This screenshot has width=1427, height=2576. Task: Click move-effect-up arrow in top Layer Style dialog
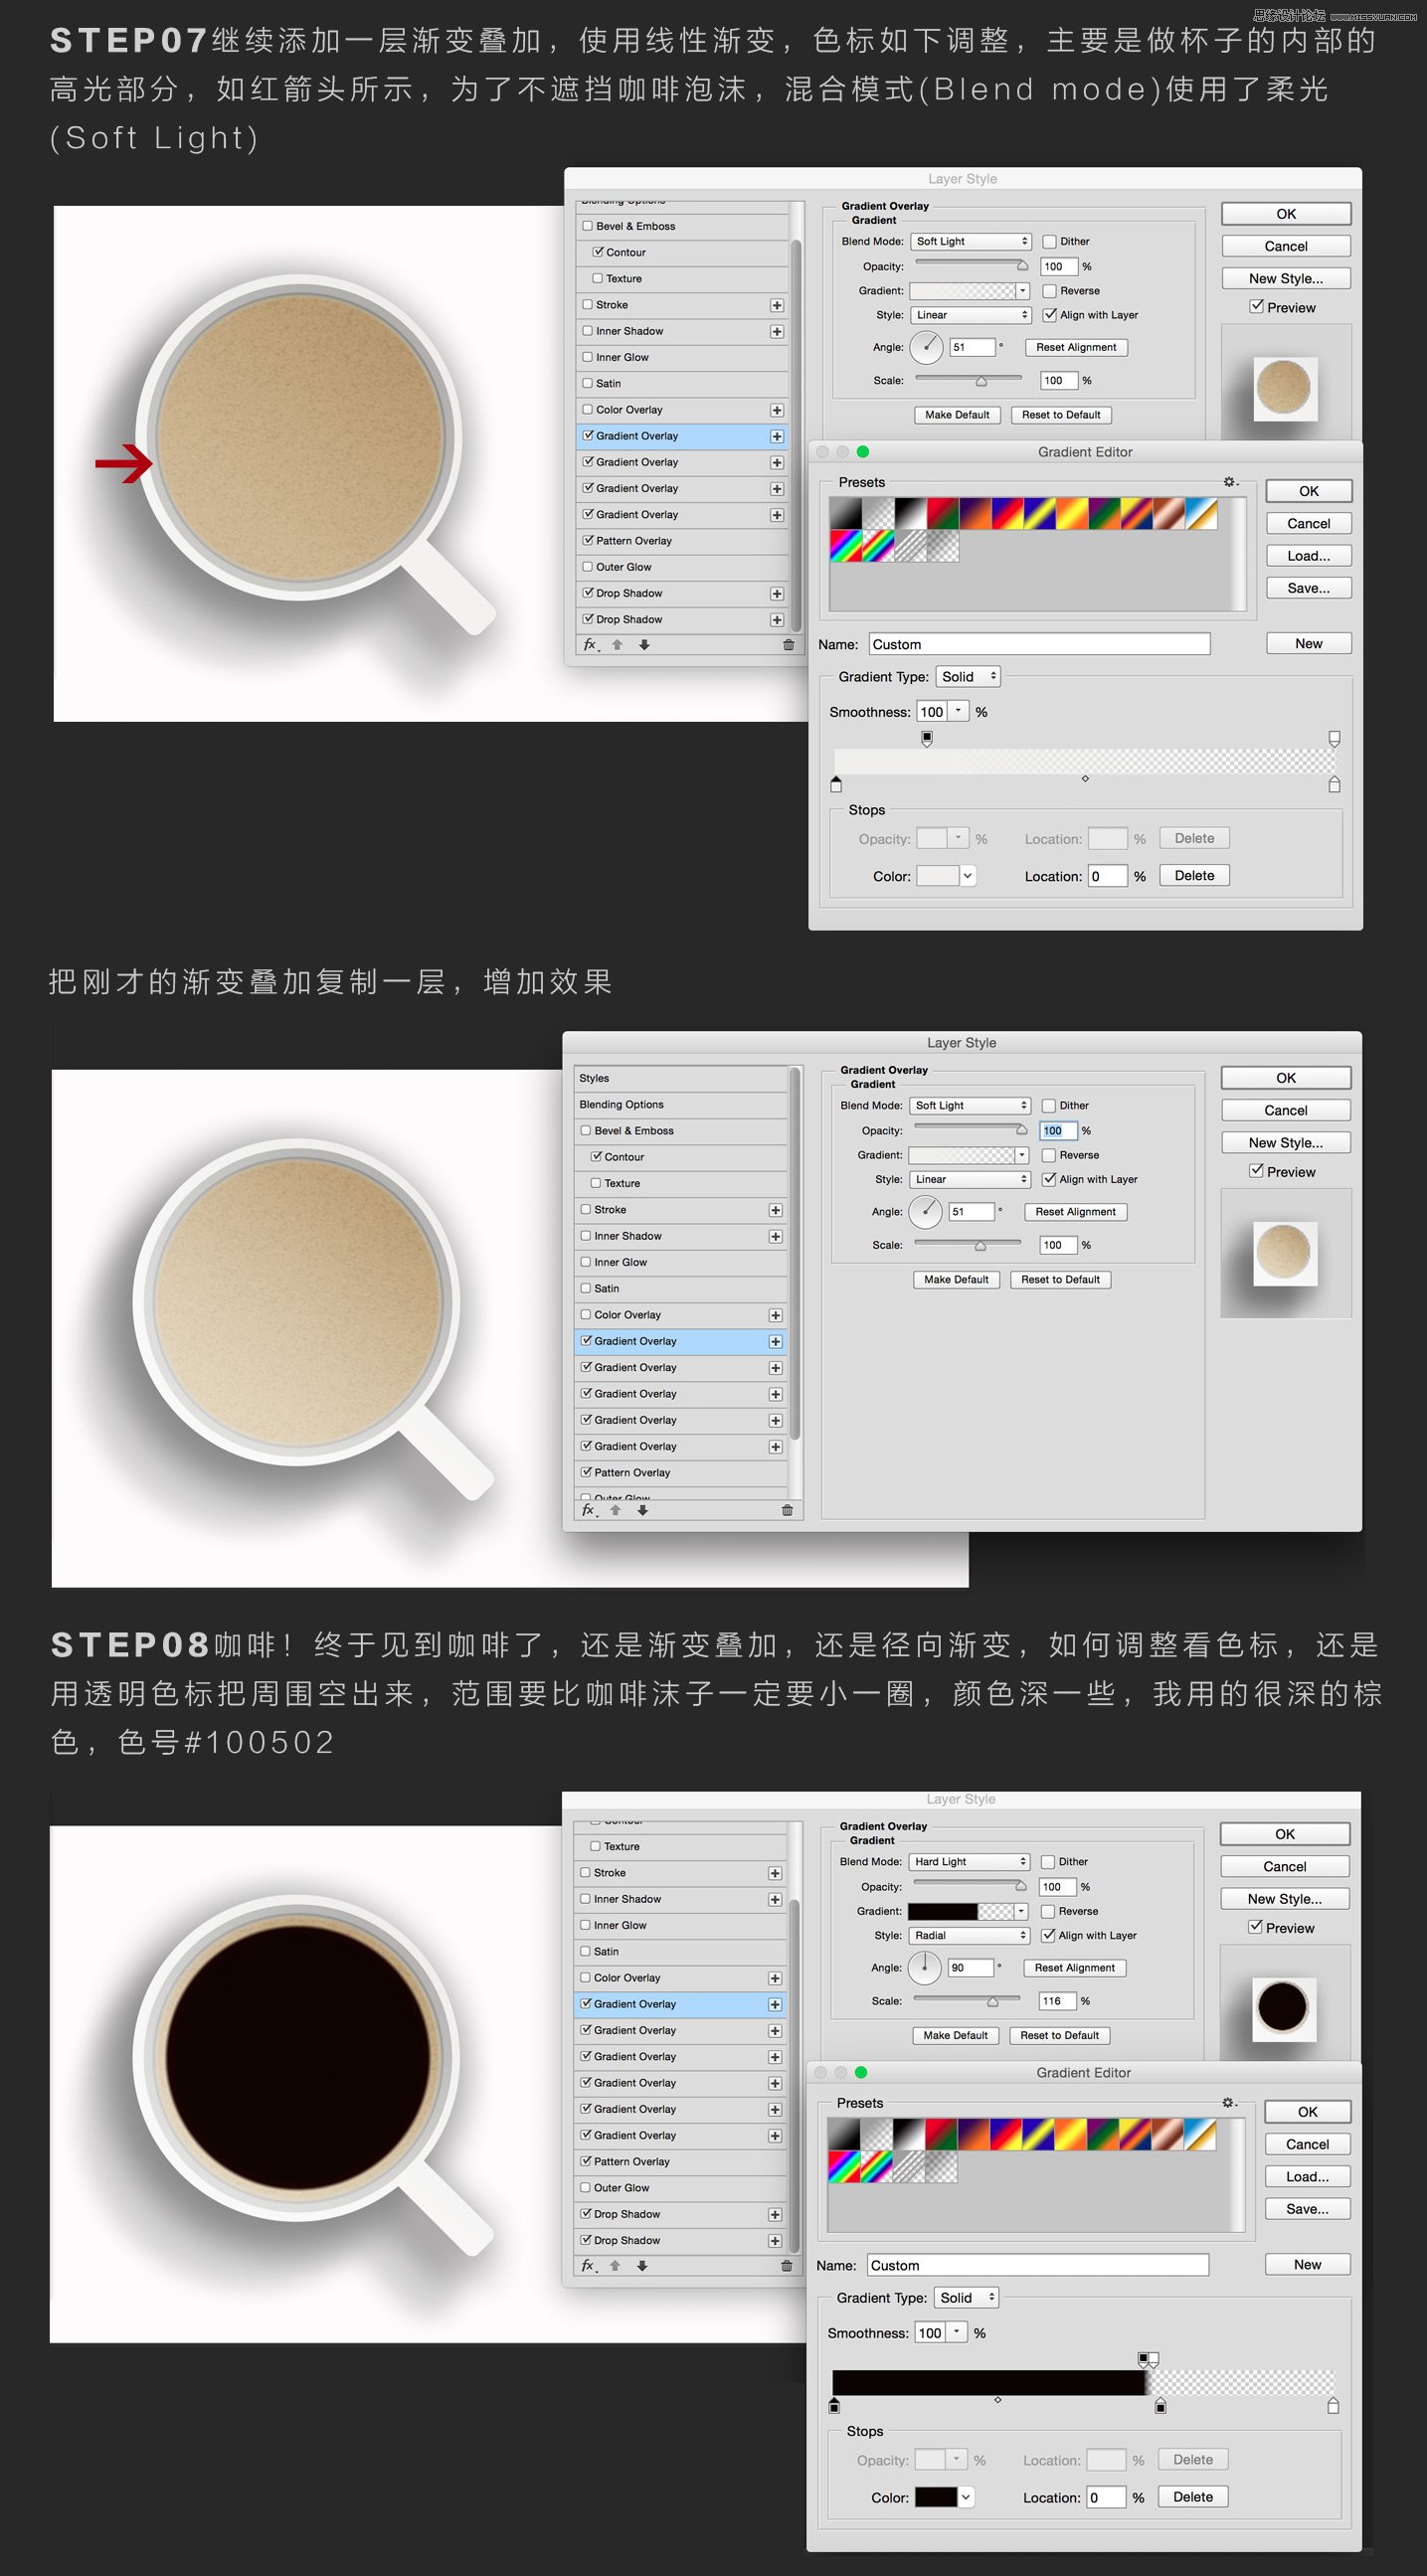pyautogui.click(x=617, y=645)
